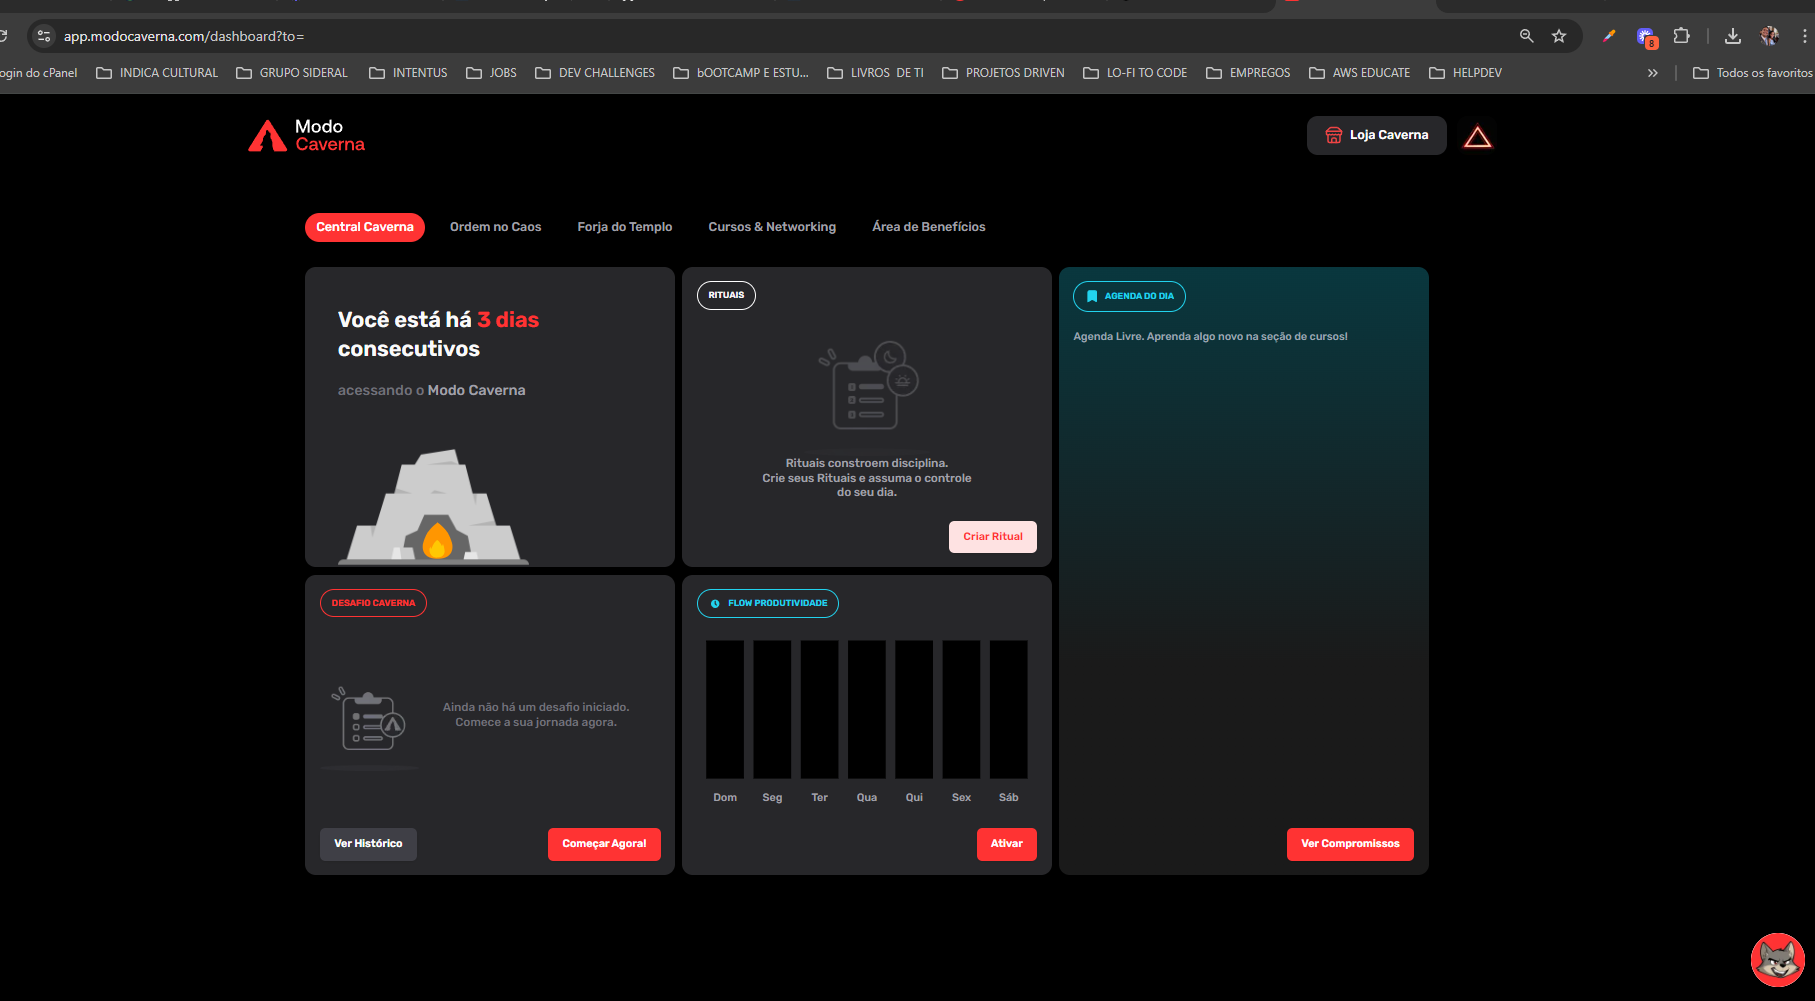Bookmark this page with the star icon
Viewport: 1815px width, 1001px height.
click(x=1558, y=36)
